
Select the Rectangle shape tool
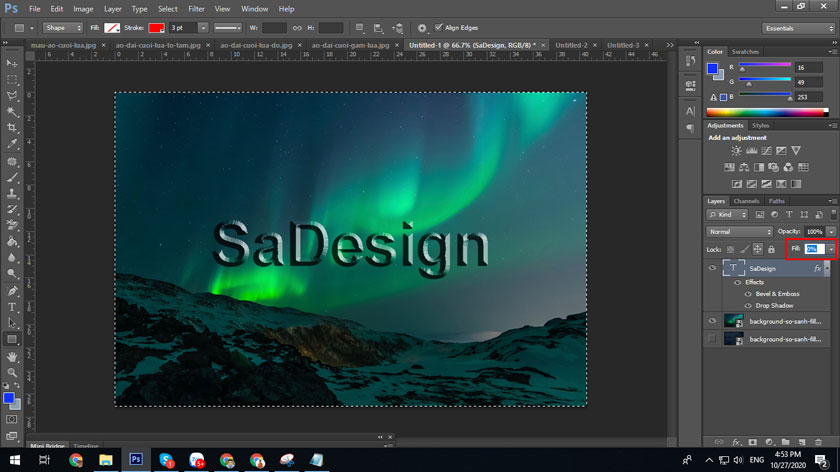(x=12, y=339)
